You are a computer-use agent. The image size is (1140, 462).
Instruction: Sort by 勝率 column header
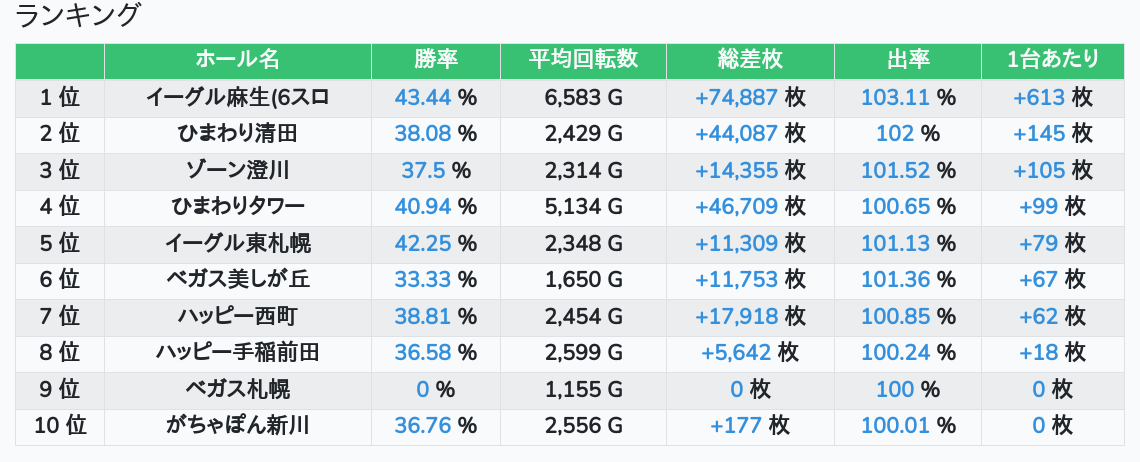pos(435,60)
